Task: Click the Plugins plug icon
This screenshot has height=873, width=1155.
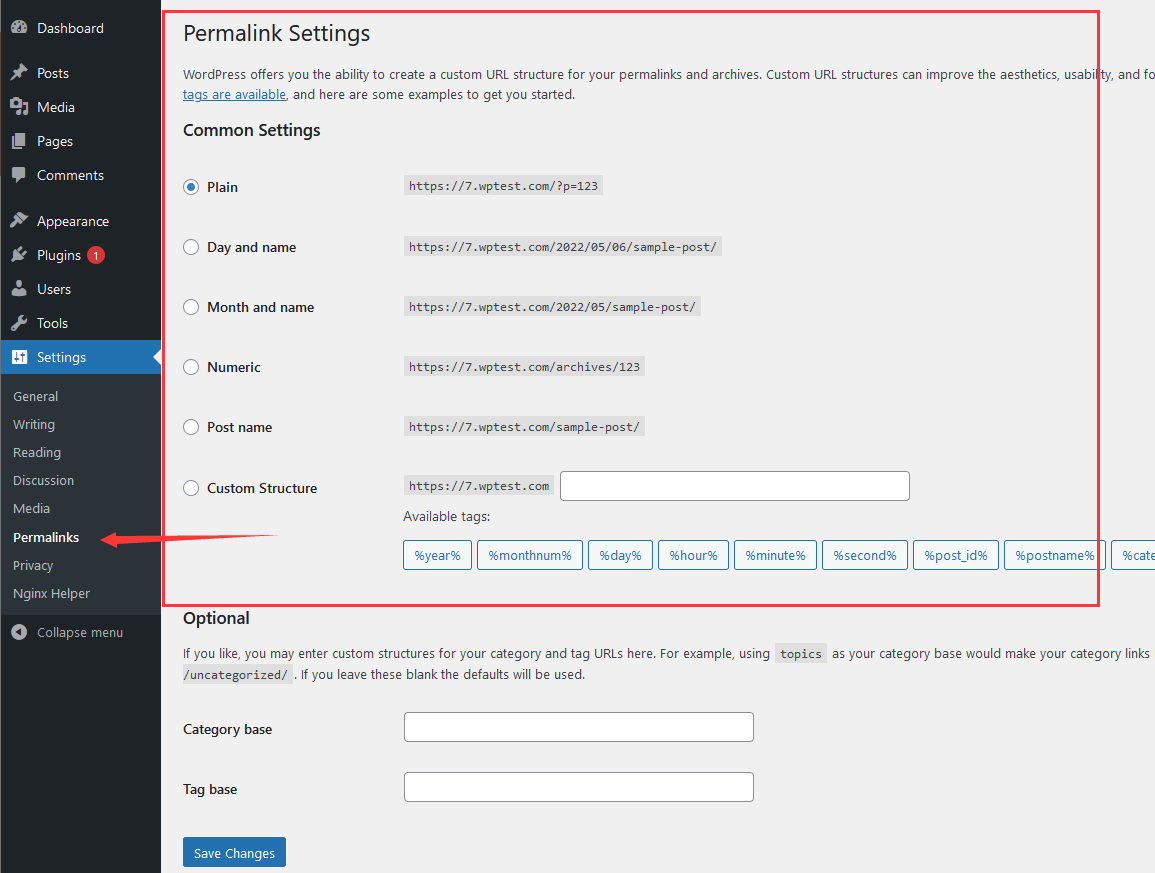Action: click(19, 255)
